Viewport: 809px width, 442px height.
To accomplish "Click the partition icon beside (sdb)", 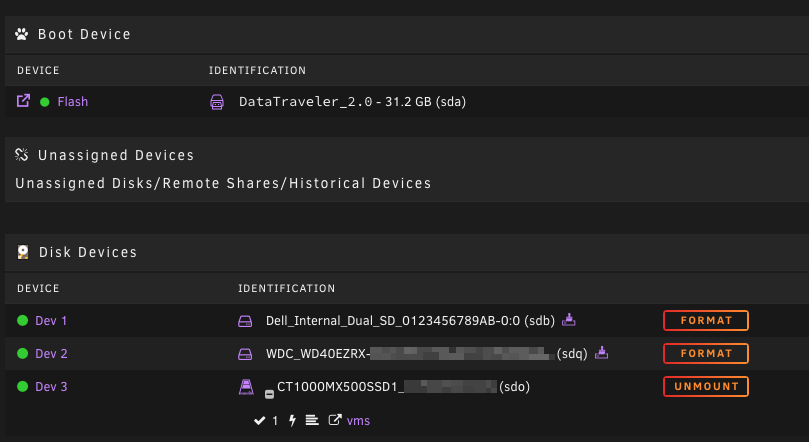I will [x=569, y=320].
